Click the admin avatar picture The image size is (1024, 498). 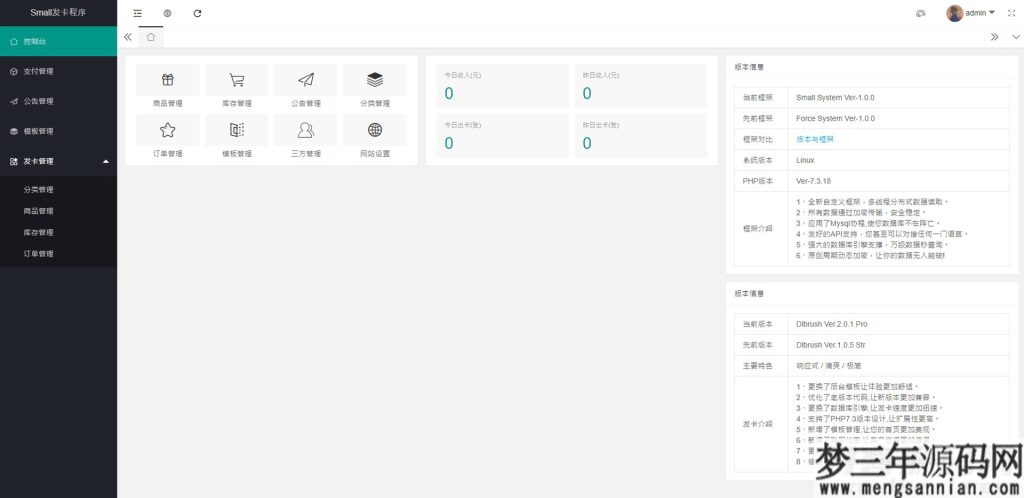tap(954, 13)
